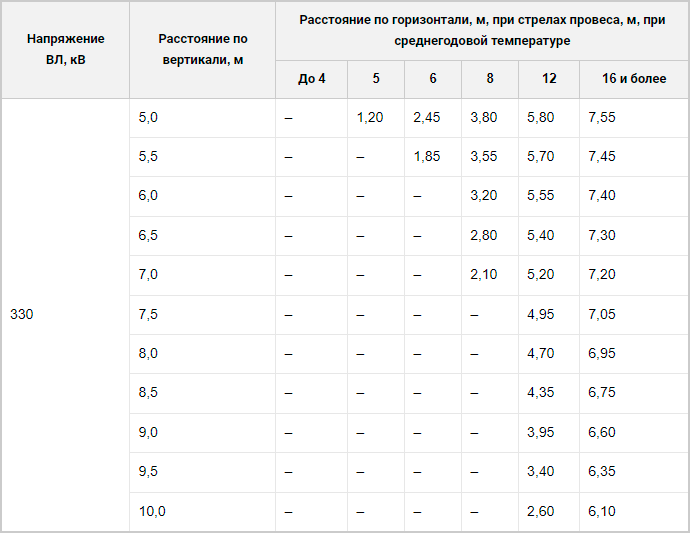Image resolution: width=690 pixels, height=533 pixels.
Task: Click the value 6,10 cell
Action: (x=634, y=511)
